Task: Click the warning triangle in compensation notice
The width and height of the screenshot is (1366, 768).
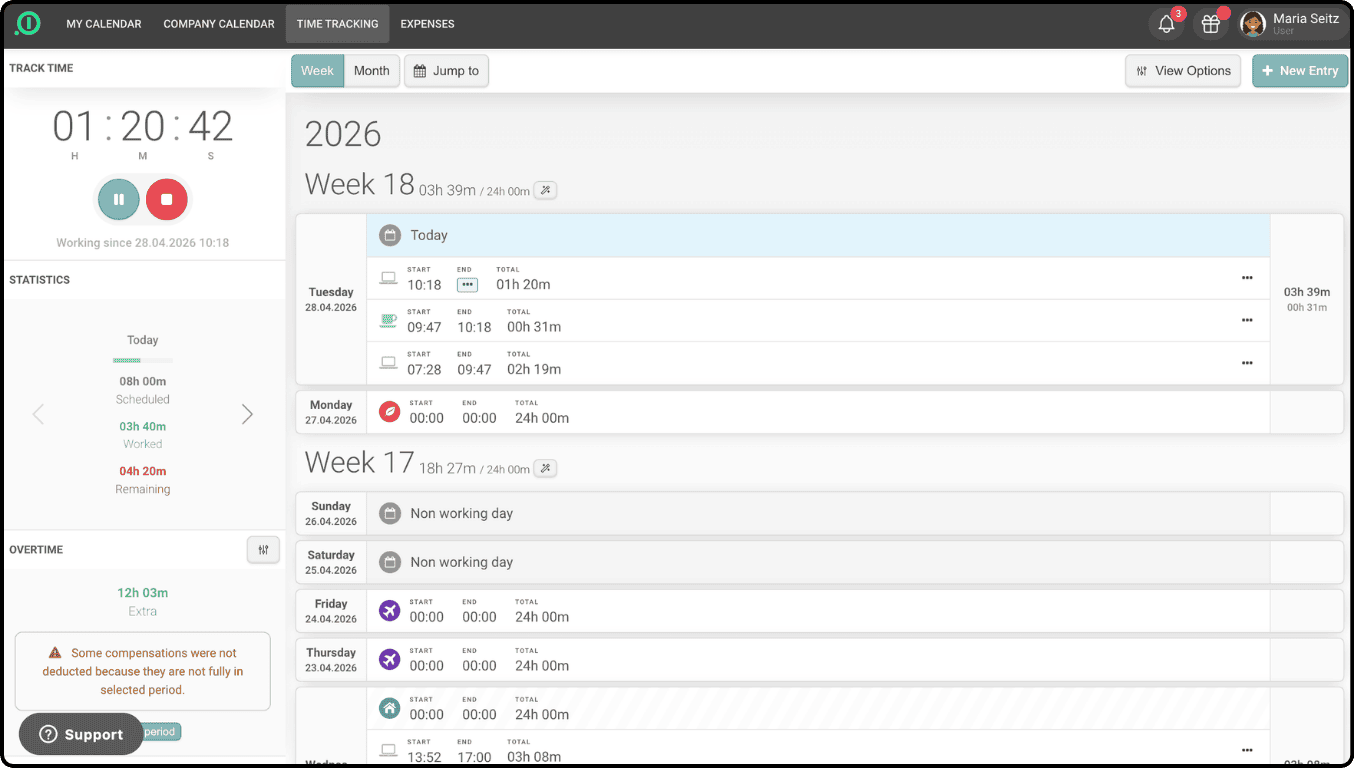Action: pyautogui.click(x=55, y=653)
